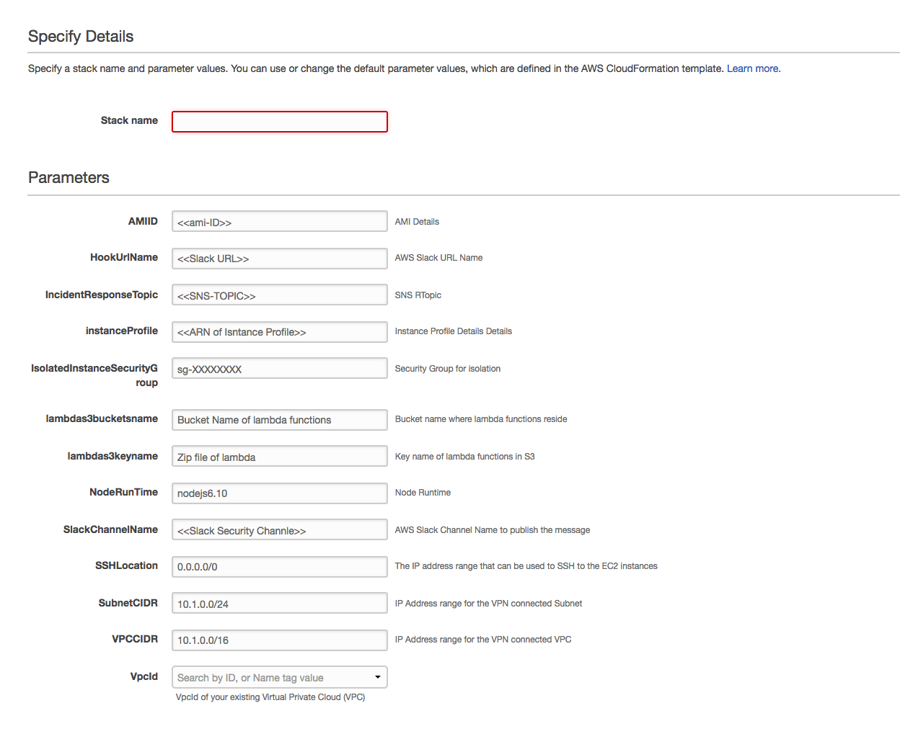Click the HookUrlName Slack URL field
This screenshot has width=900, height=739.
(279, 258)
